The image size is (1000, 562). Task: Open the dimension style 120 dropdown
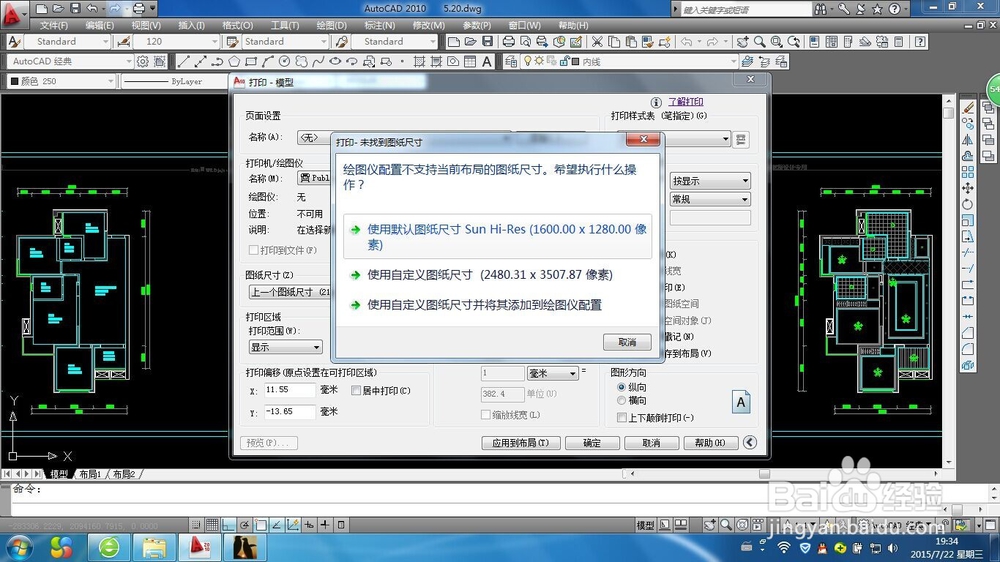pos(176,41)
